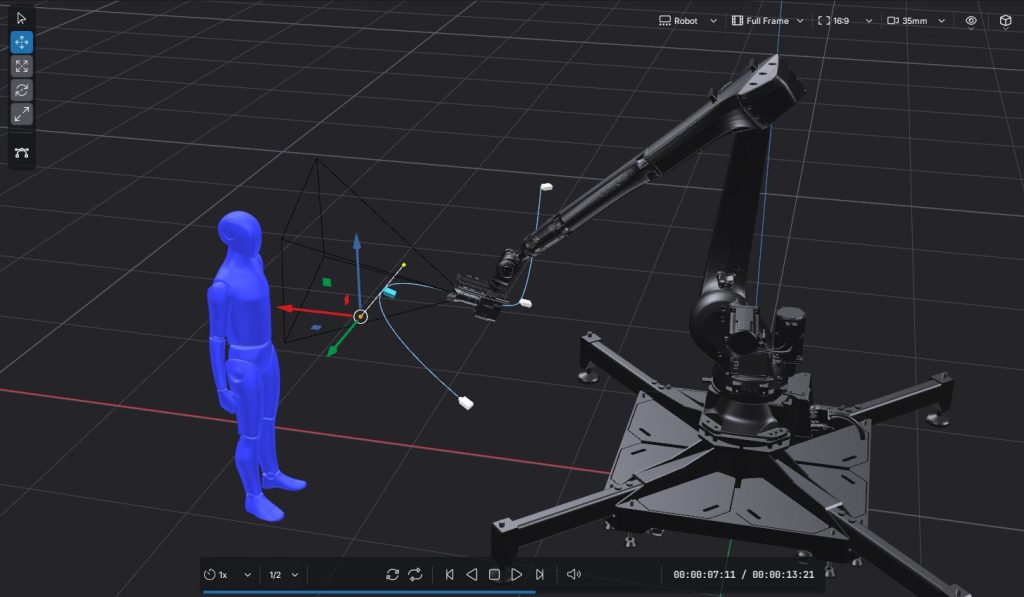Viewport: 1024px width, 597px height.
Task: Toggle the 3D object display cube icon
Action: coord(1004,20)
